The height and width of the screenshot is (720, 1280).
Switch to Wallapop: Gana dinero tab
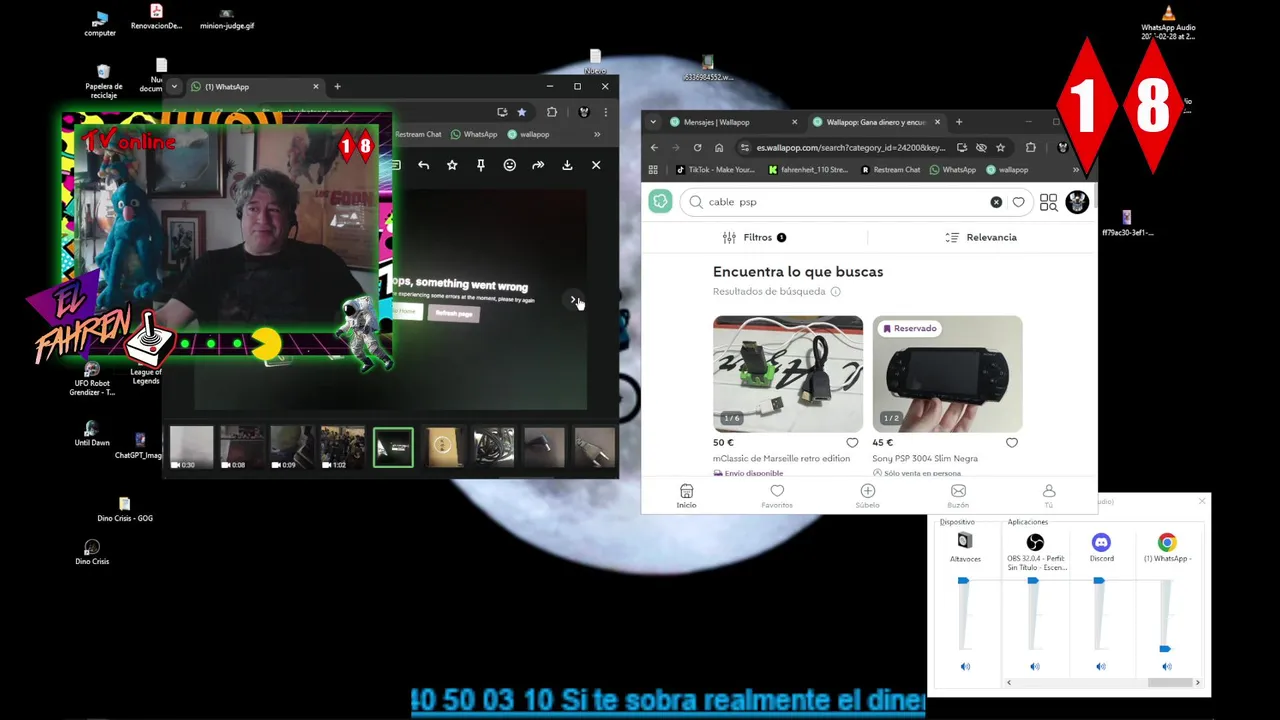pos(875,122)
